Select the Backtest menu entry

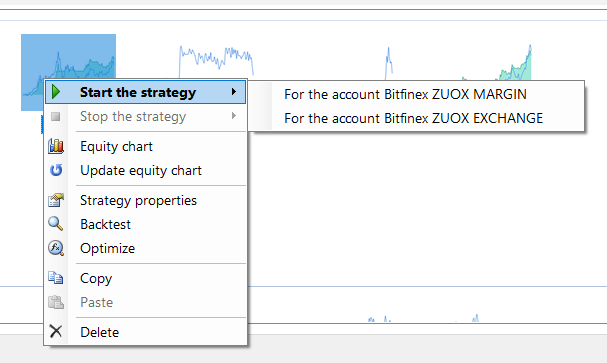(105, 224)
